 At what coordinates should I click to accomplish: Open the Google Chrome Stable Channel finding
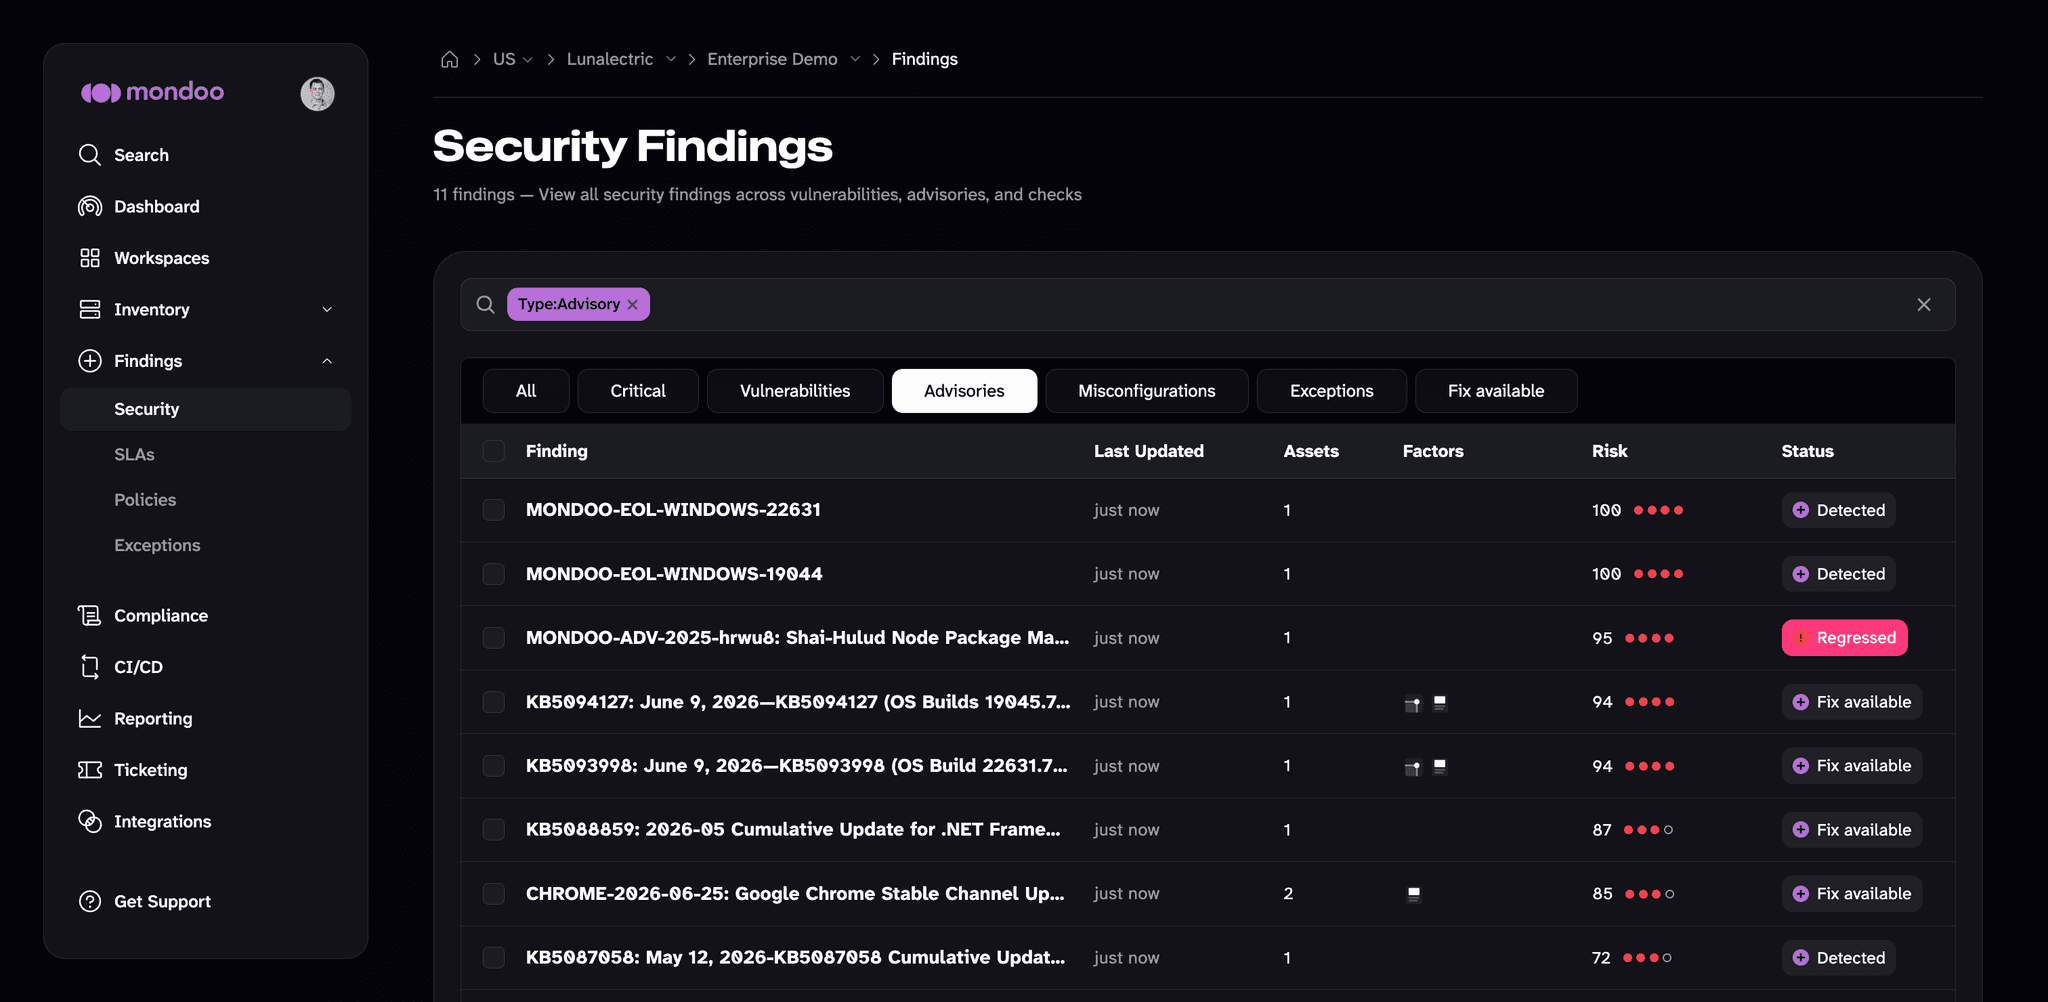(795, 894)
